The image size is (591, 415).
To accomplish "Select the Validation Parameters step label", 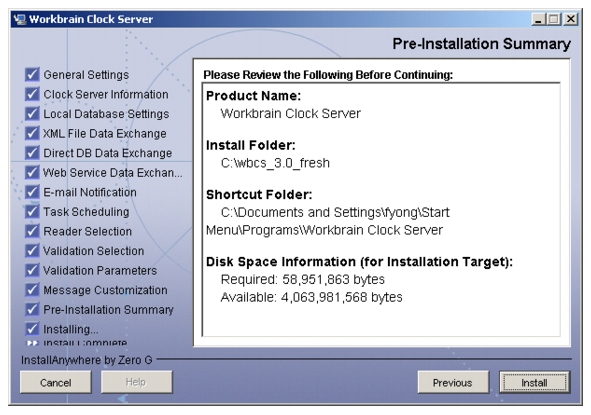I will (100, 271).
